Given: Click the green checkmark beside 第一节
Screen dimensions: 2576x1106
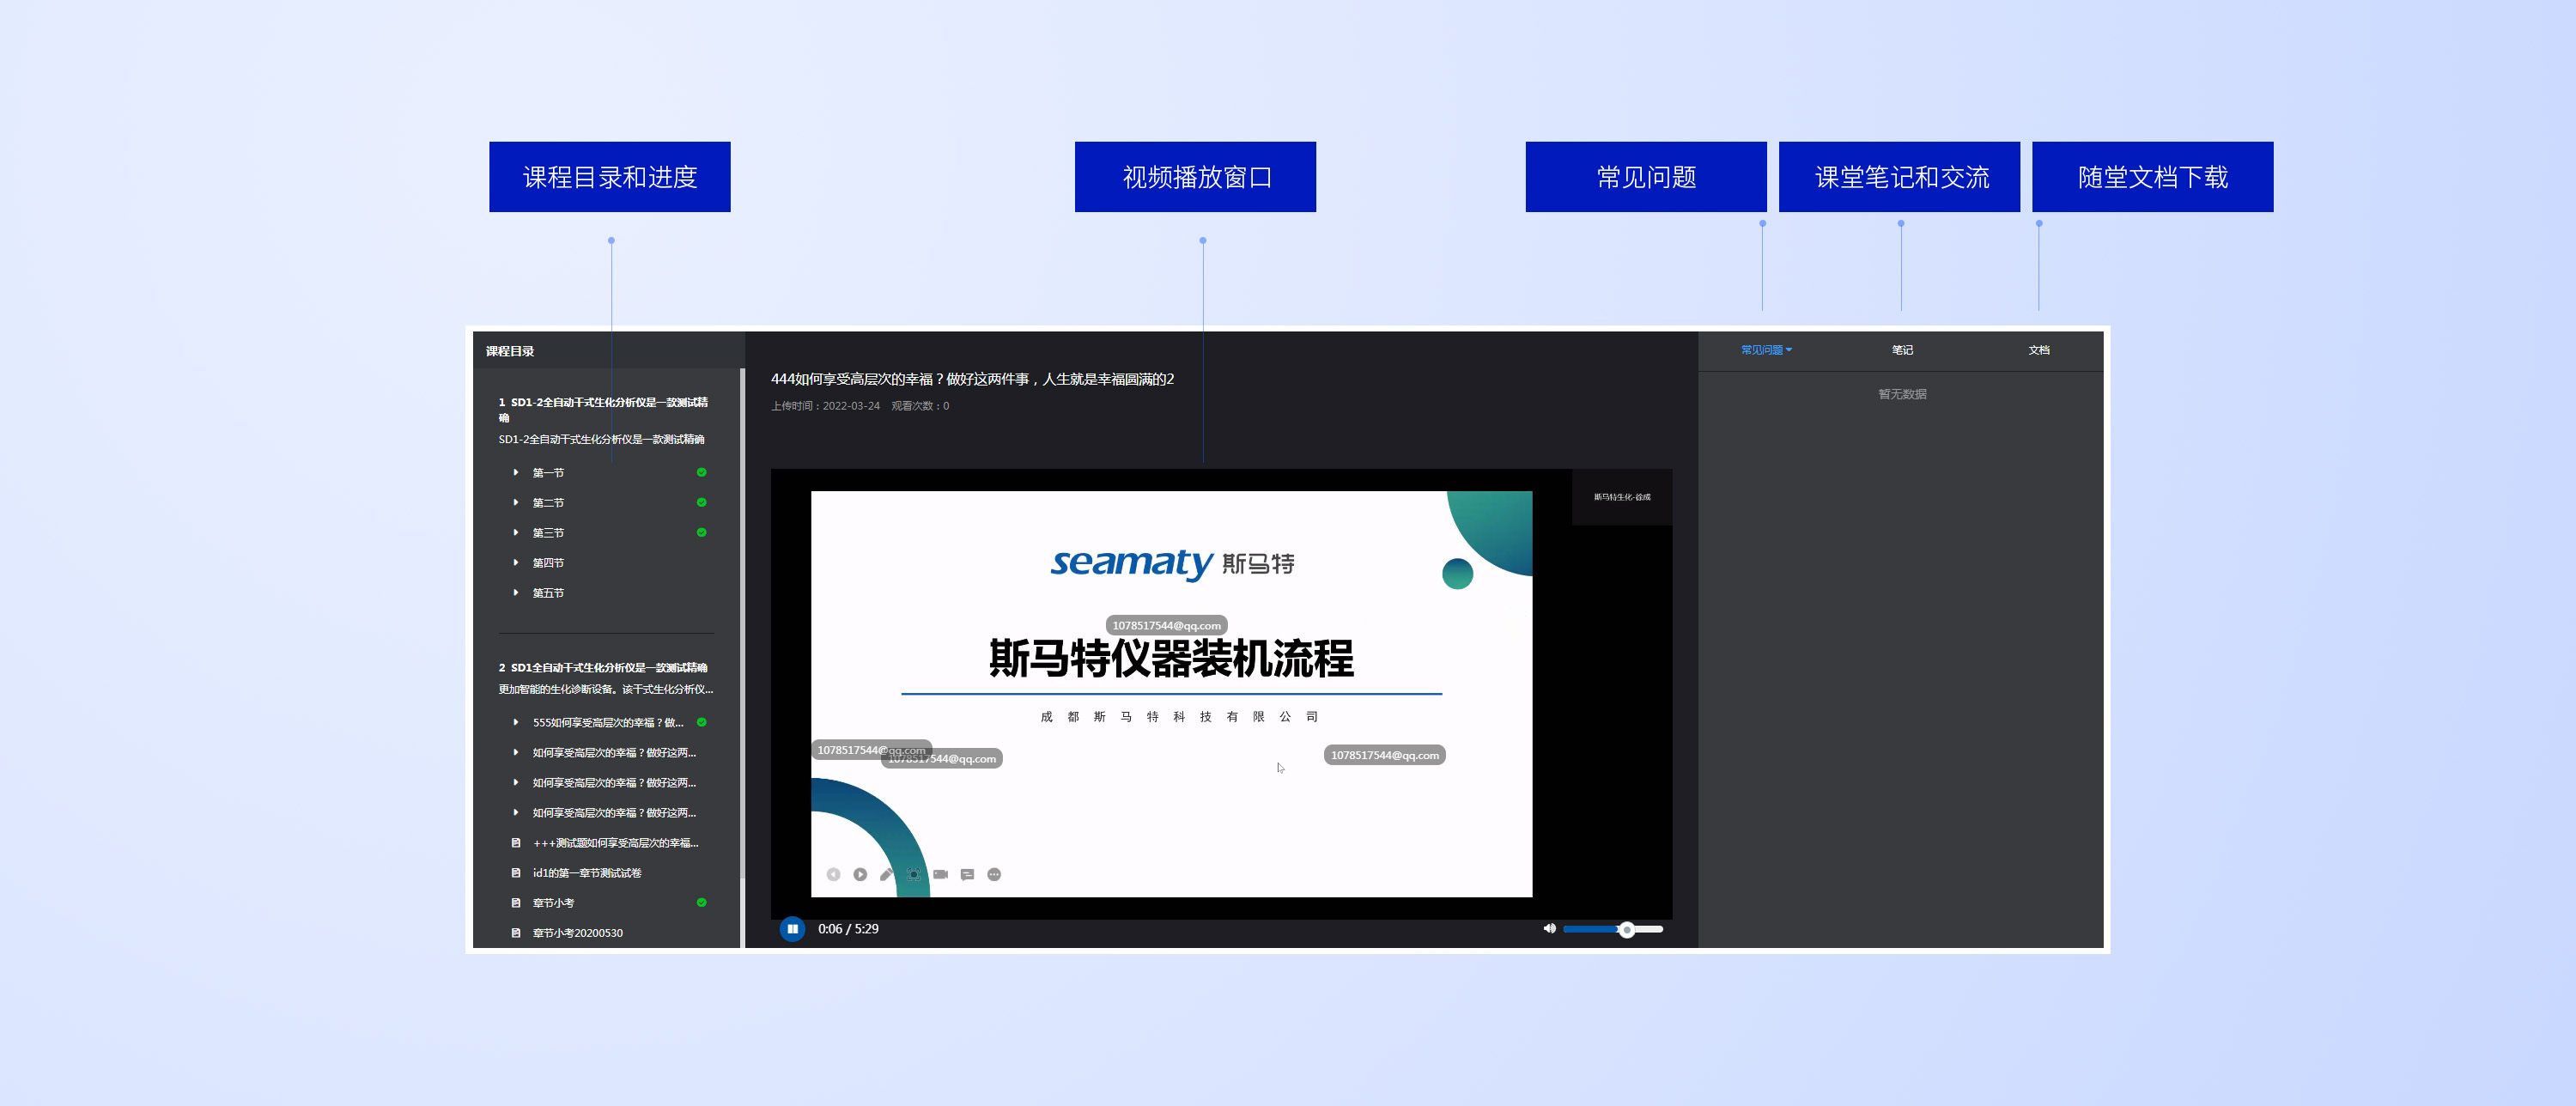Looking at the screenshot, I should [701, 472].
